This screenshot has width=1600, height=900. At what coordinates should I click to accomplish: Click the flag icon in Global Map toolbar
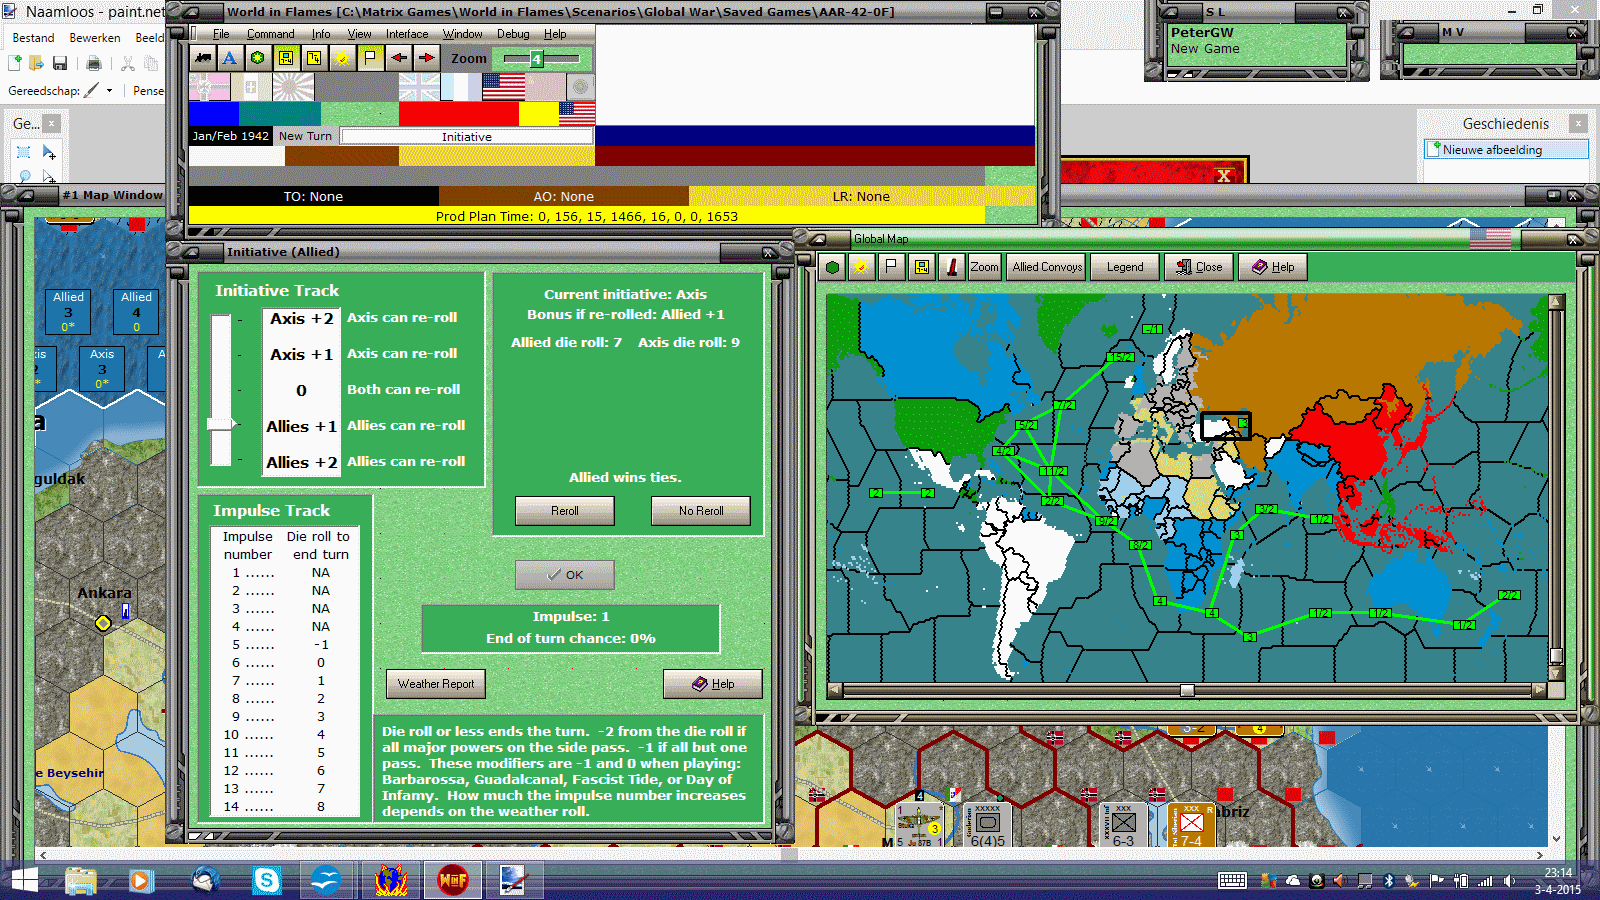[891, 267]
